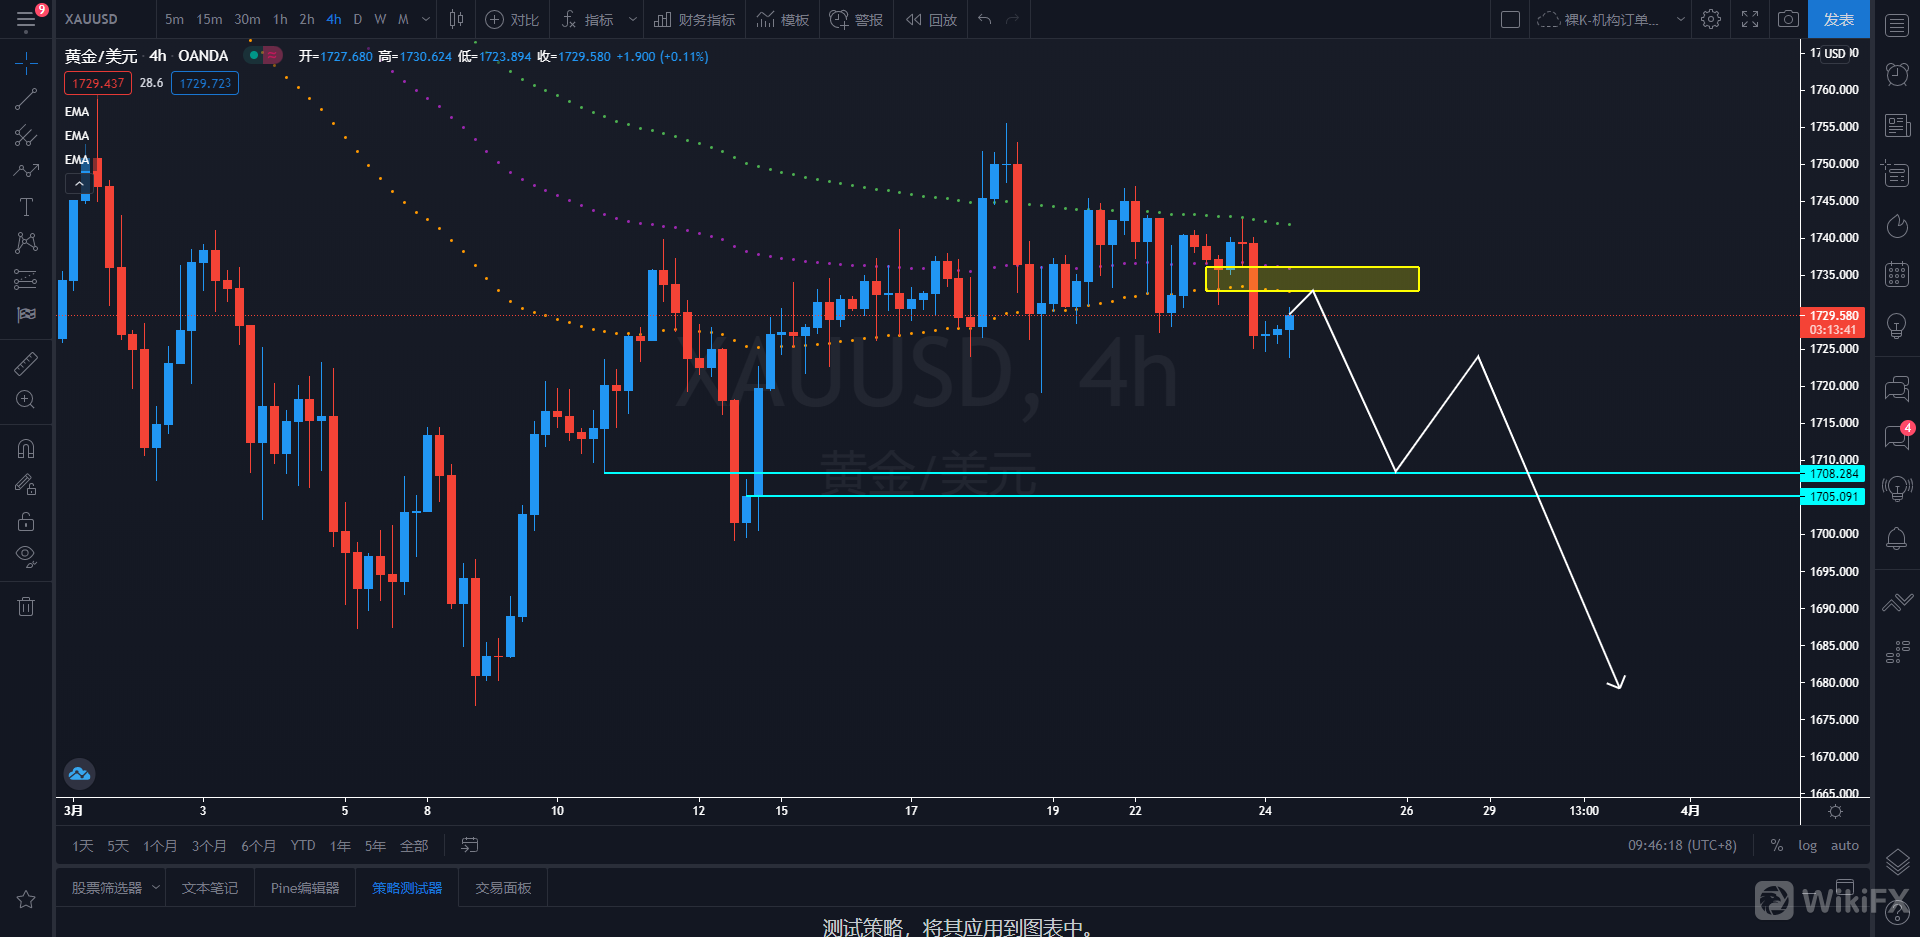This screenshot has height=937, width=1920.
Task: Open the favorites star toolbar
Action: point(26,900)
